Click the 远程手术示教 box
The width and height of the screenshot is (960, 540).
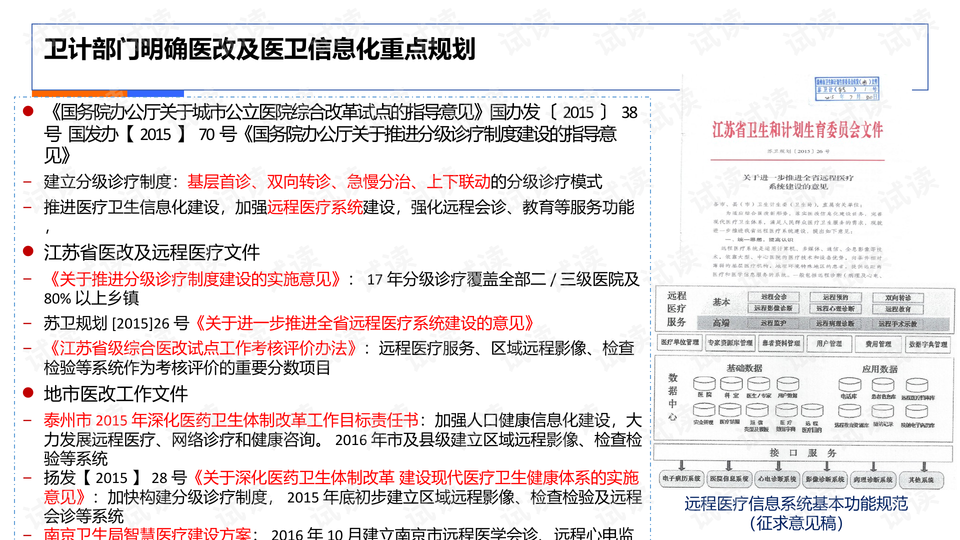(x=898, y=324)
